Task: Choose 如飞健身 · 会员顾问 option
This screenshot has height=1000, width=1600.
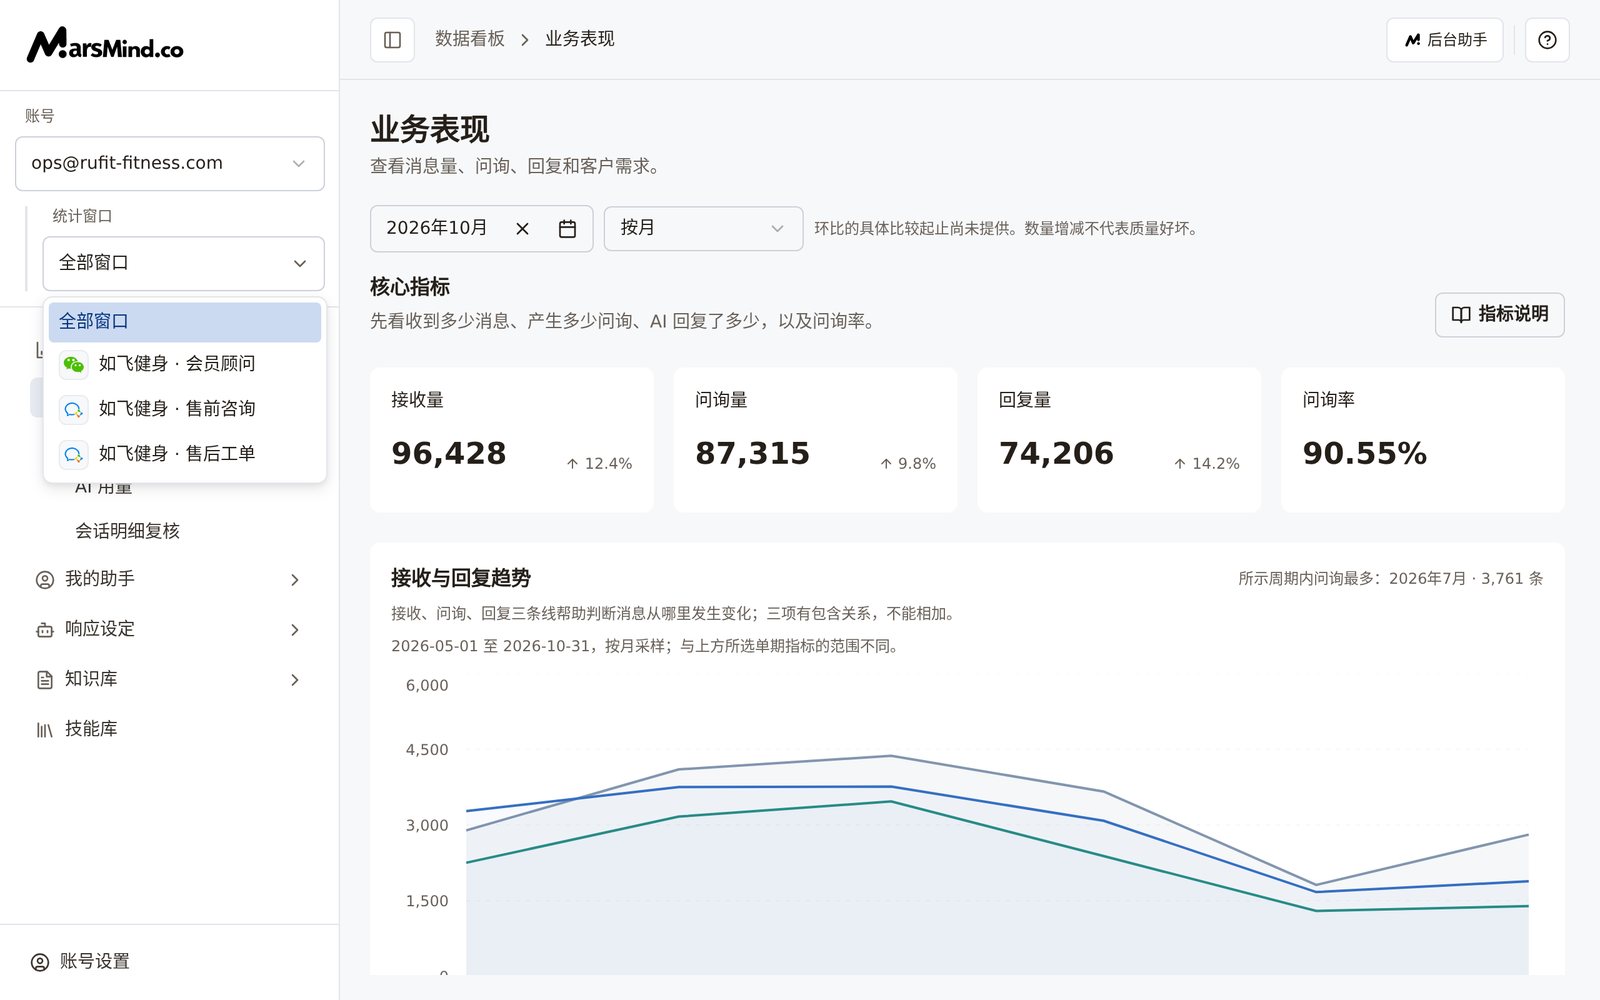Action: 185,364
